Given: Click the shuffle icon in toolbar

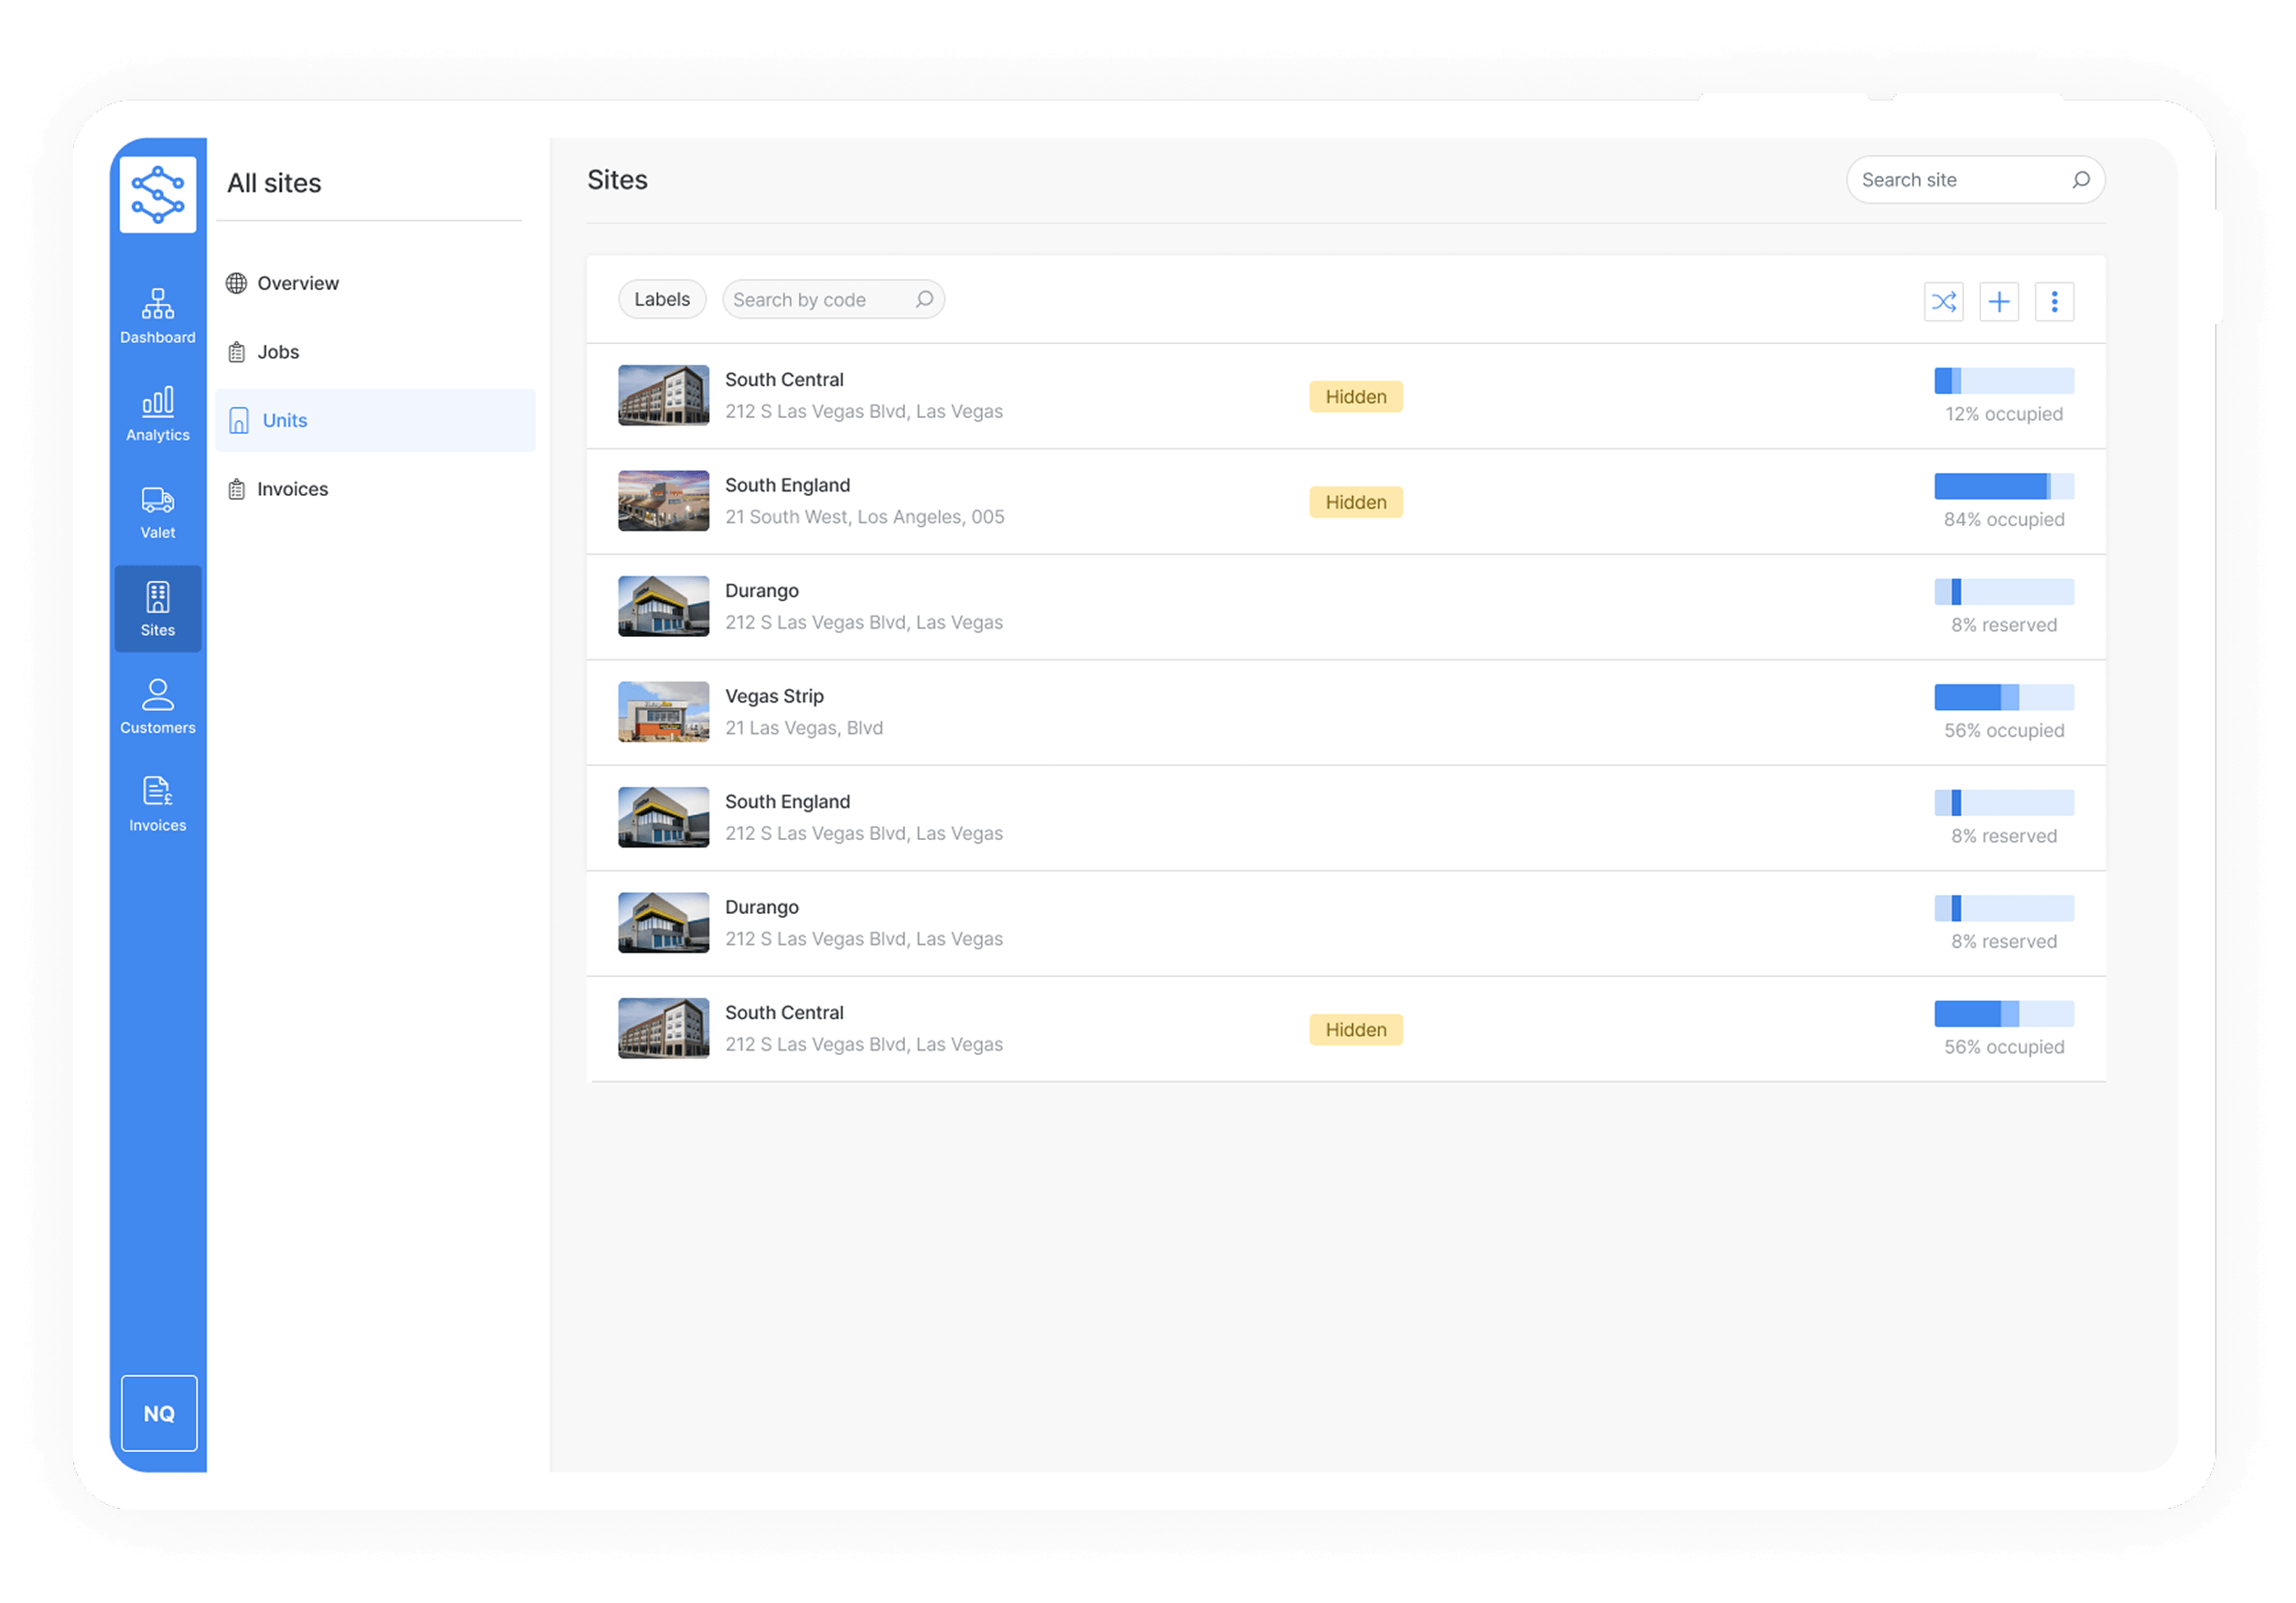Looking at the screenshot, I should (1943, 301).
